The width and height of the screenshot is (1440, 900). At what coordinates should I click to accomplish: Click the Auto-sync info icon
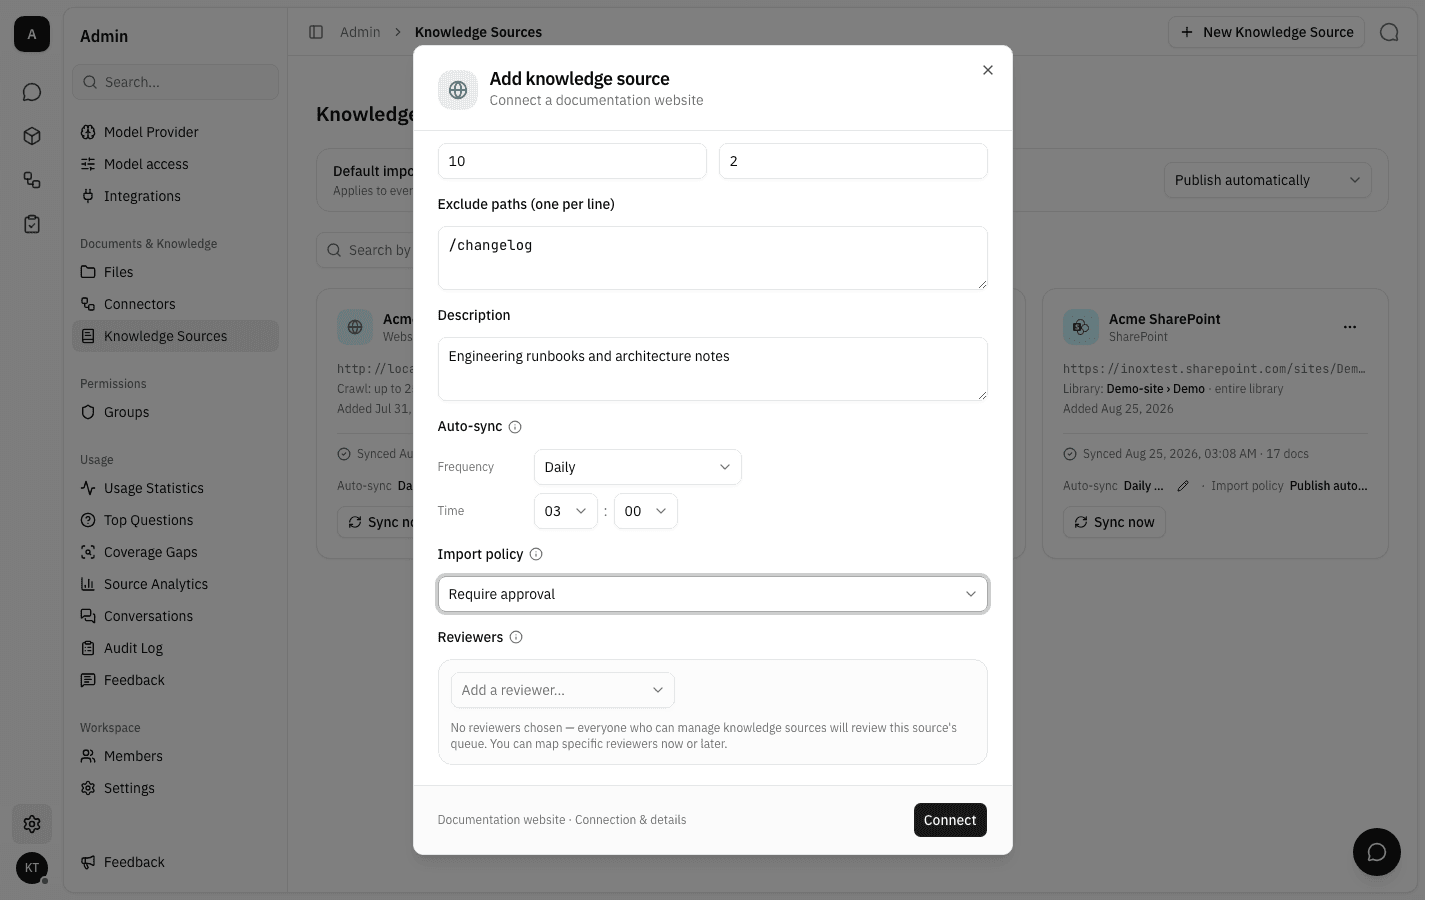point(515,427)
